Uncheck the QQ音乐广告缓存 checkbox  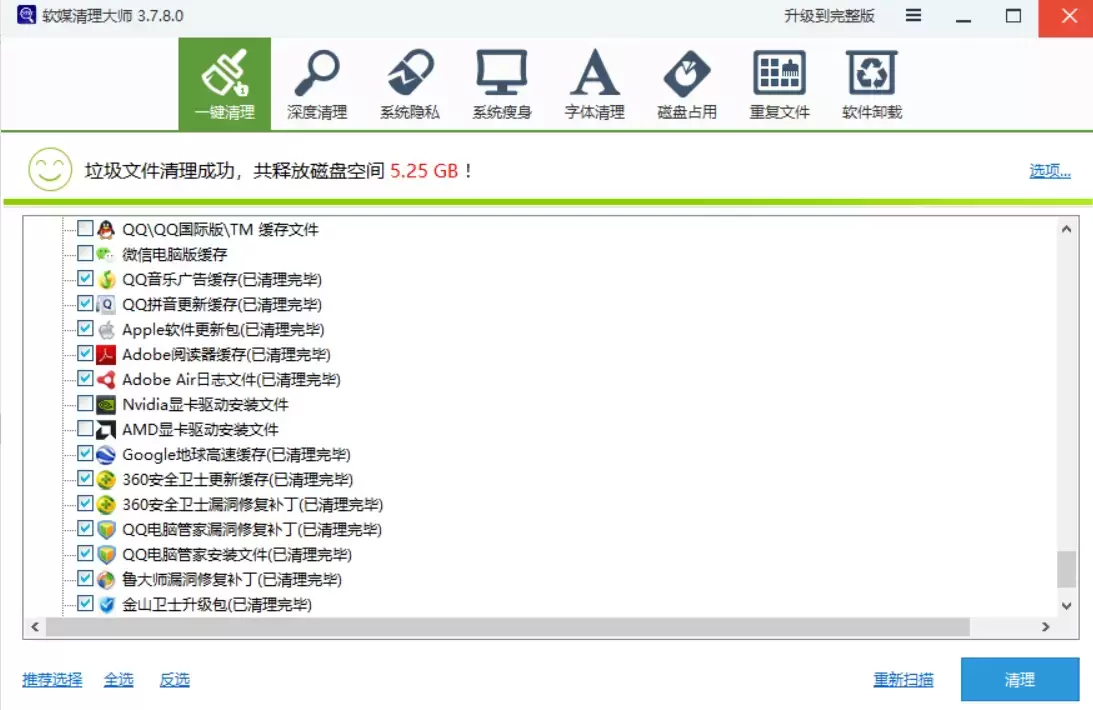click(x=85, y=278)
